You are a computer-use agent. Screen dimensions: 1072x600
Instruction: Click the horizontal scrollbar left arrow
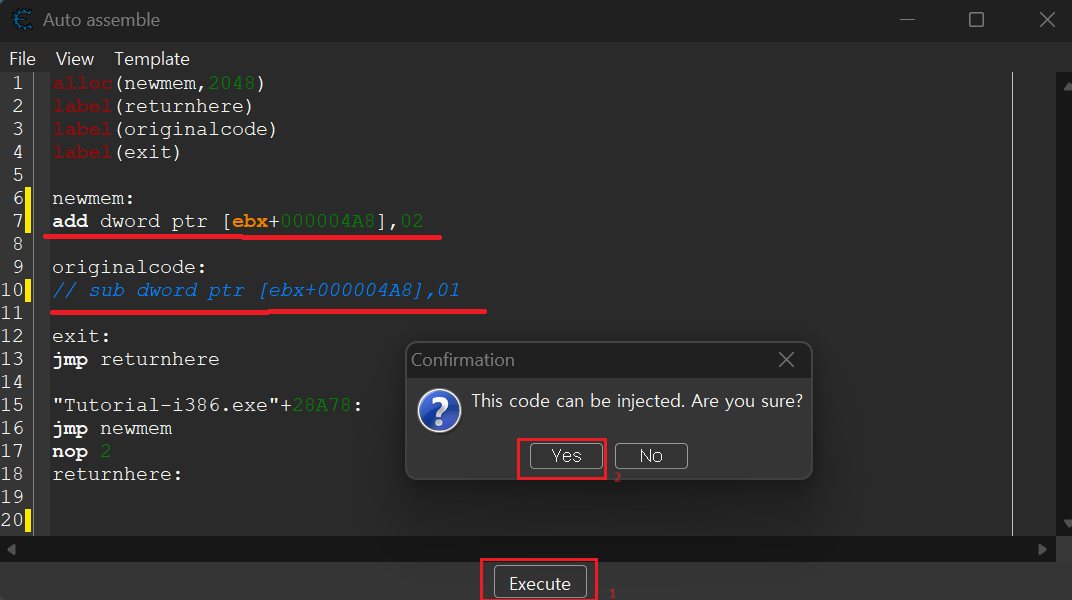[11, 549]
